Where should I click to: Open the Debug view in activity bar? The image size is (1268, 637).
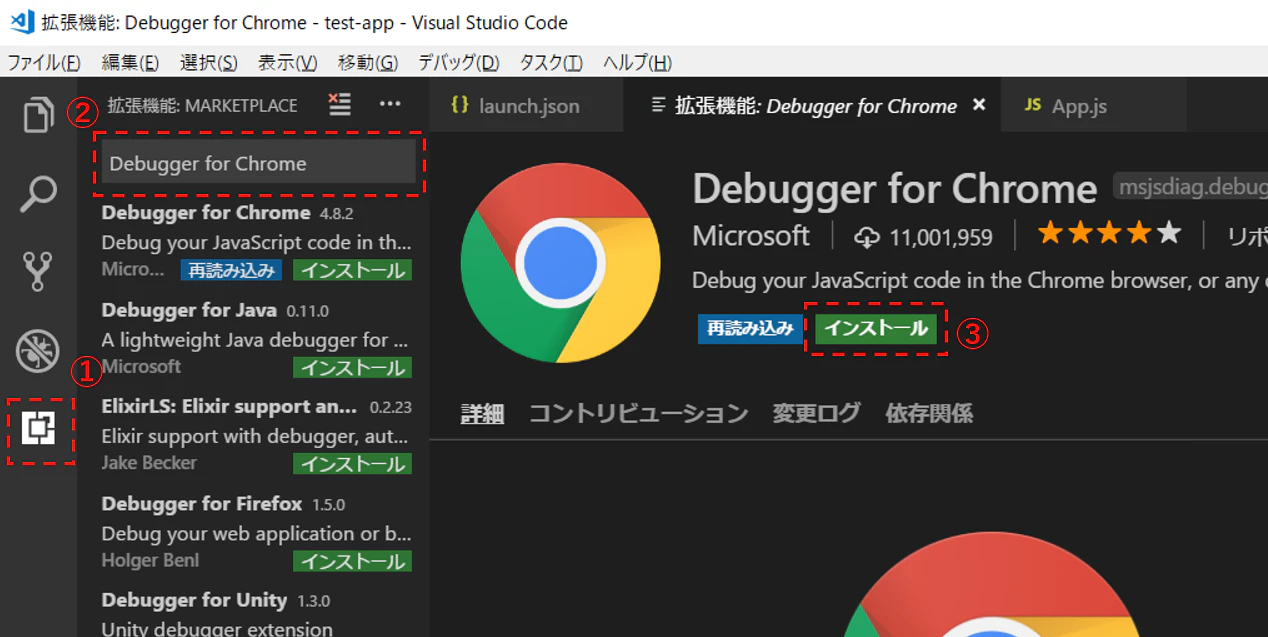(x=38, y=350)
